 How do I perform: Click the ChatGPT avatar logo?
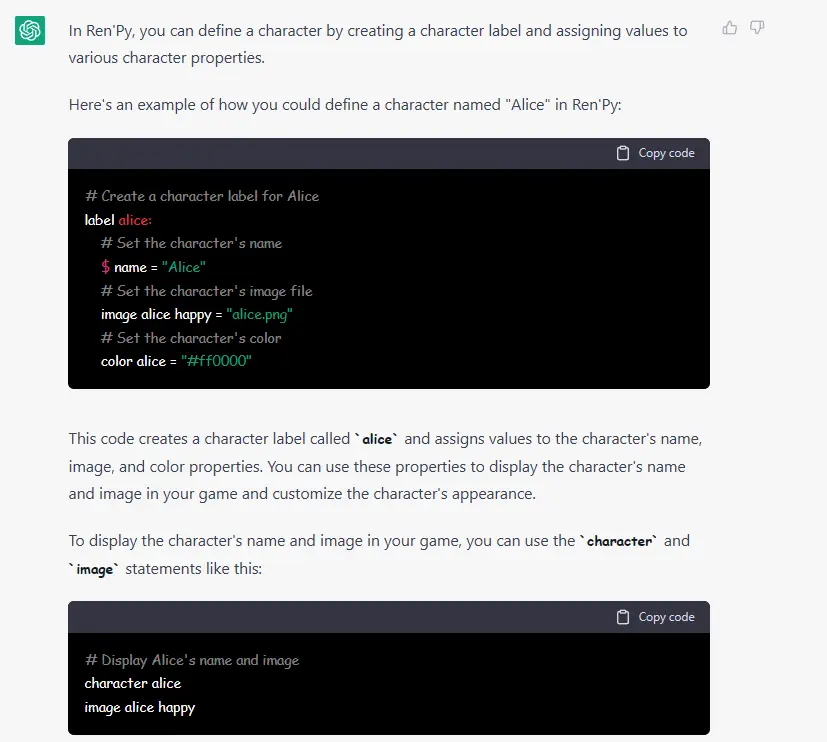click(x=30, y=31)
